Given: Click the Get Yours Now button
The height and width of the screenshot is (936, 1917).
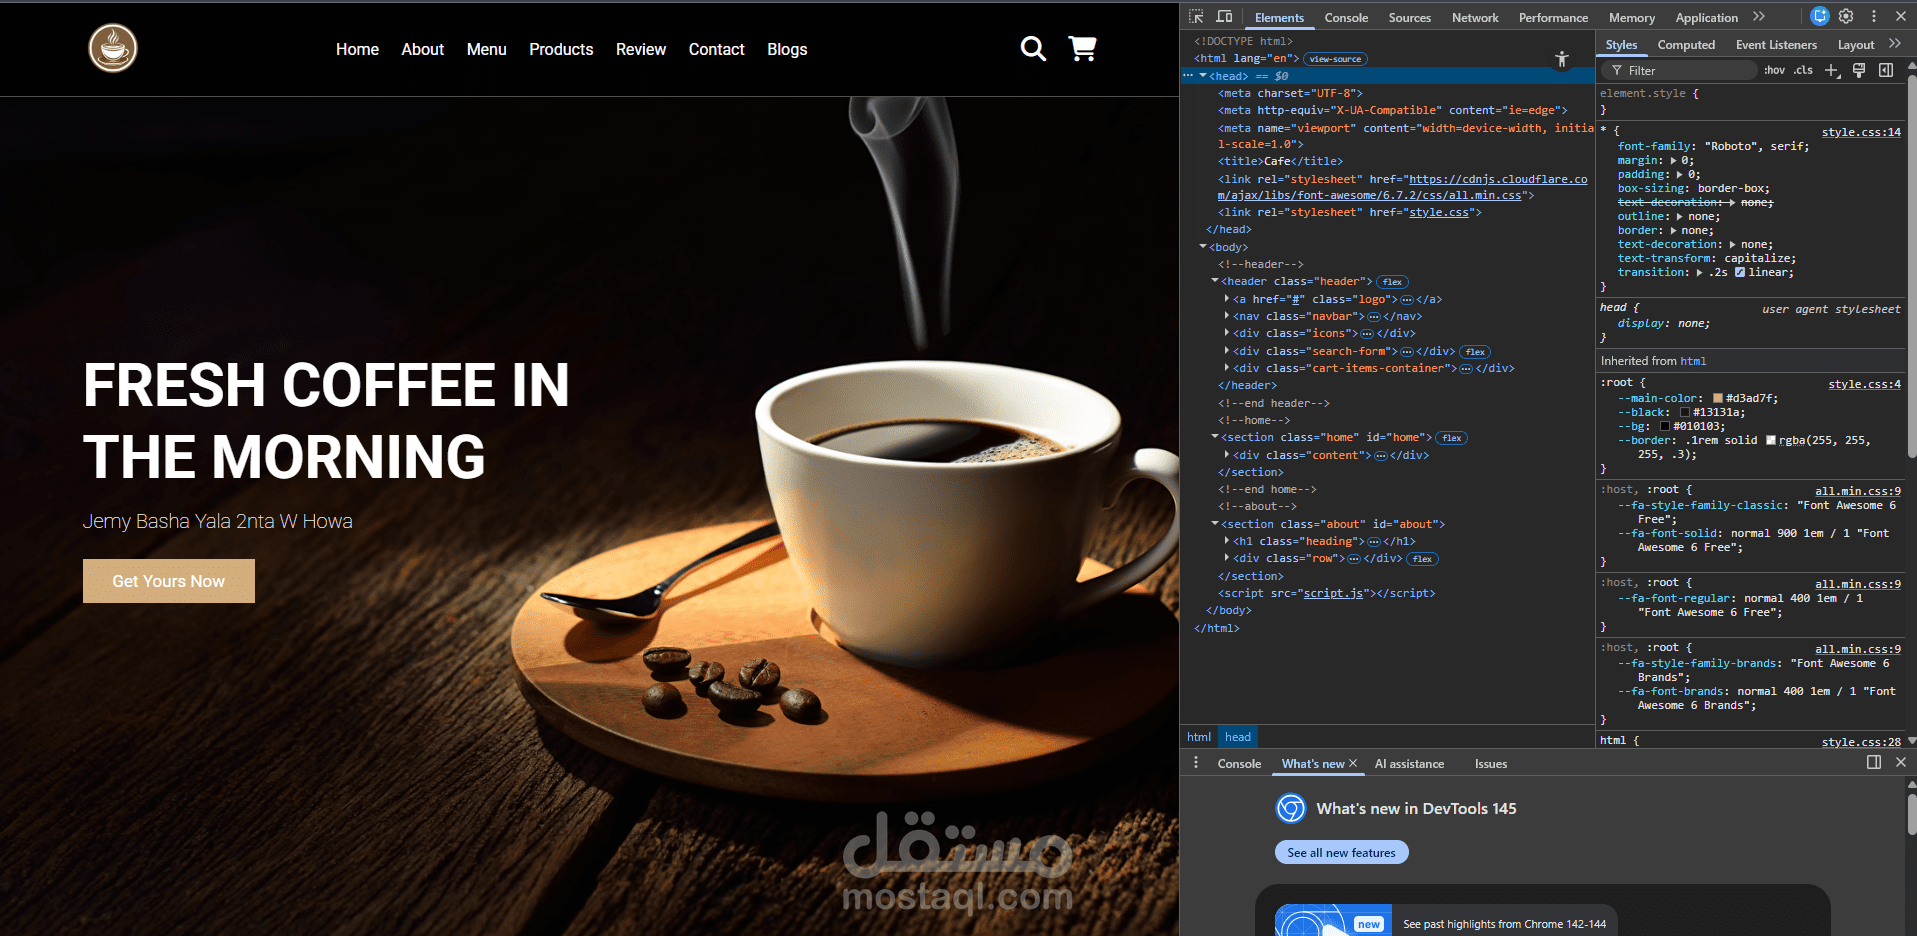Looking at the screenshot, I should click(169, 581).
